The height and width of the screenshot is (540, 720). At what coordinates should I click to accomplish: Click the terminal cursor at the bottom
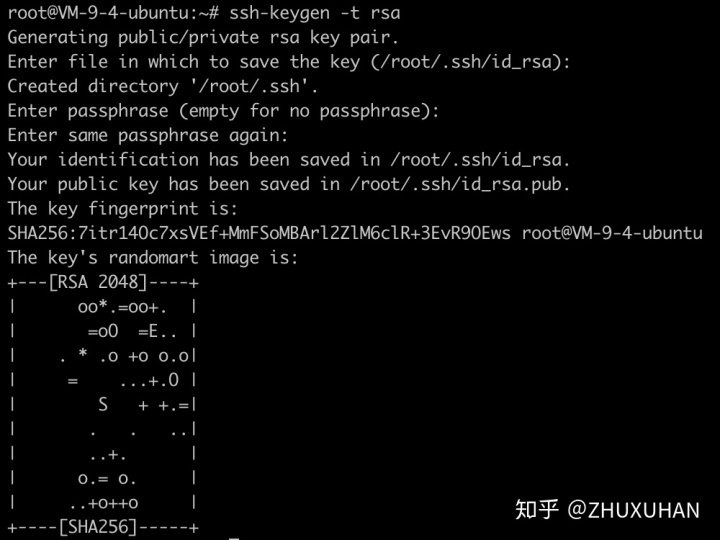234,538
